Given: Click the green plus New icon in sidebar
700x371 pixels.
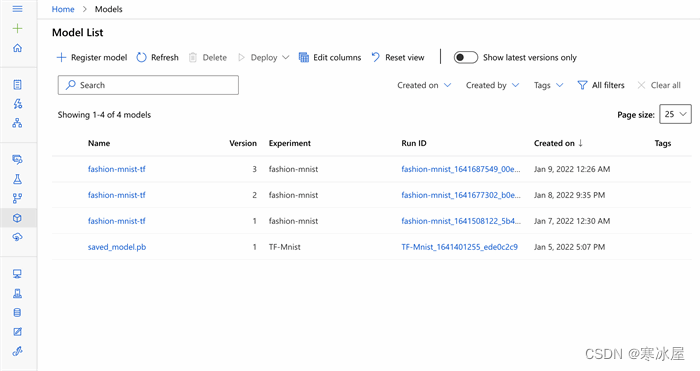Looking at the screenshot, I should coord(17,29).
